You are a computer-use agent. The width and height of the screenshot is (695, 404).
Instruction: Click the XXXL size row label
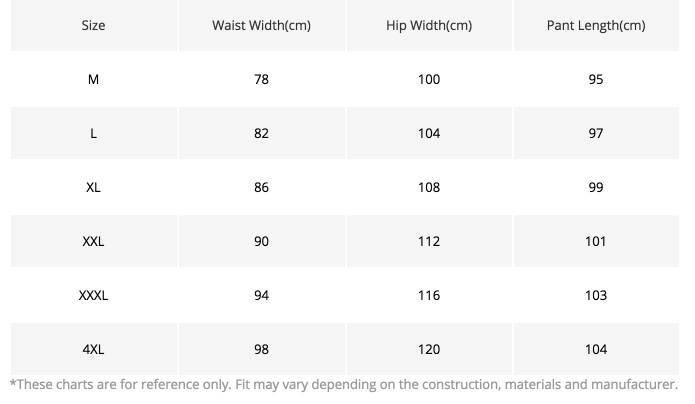click(x=93, y=295)
